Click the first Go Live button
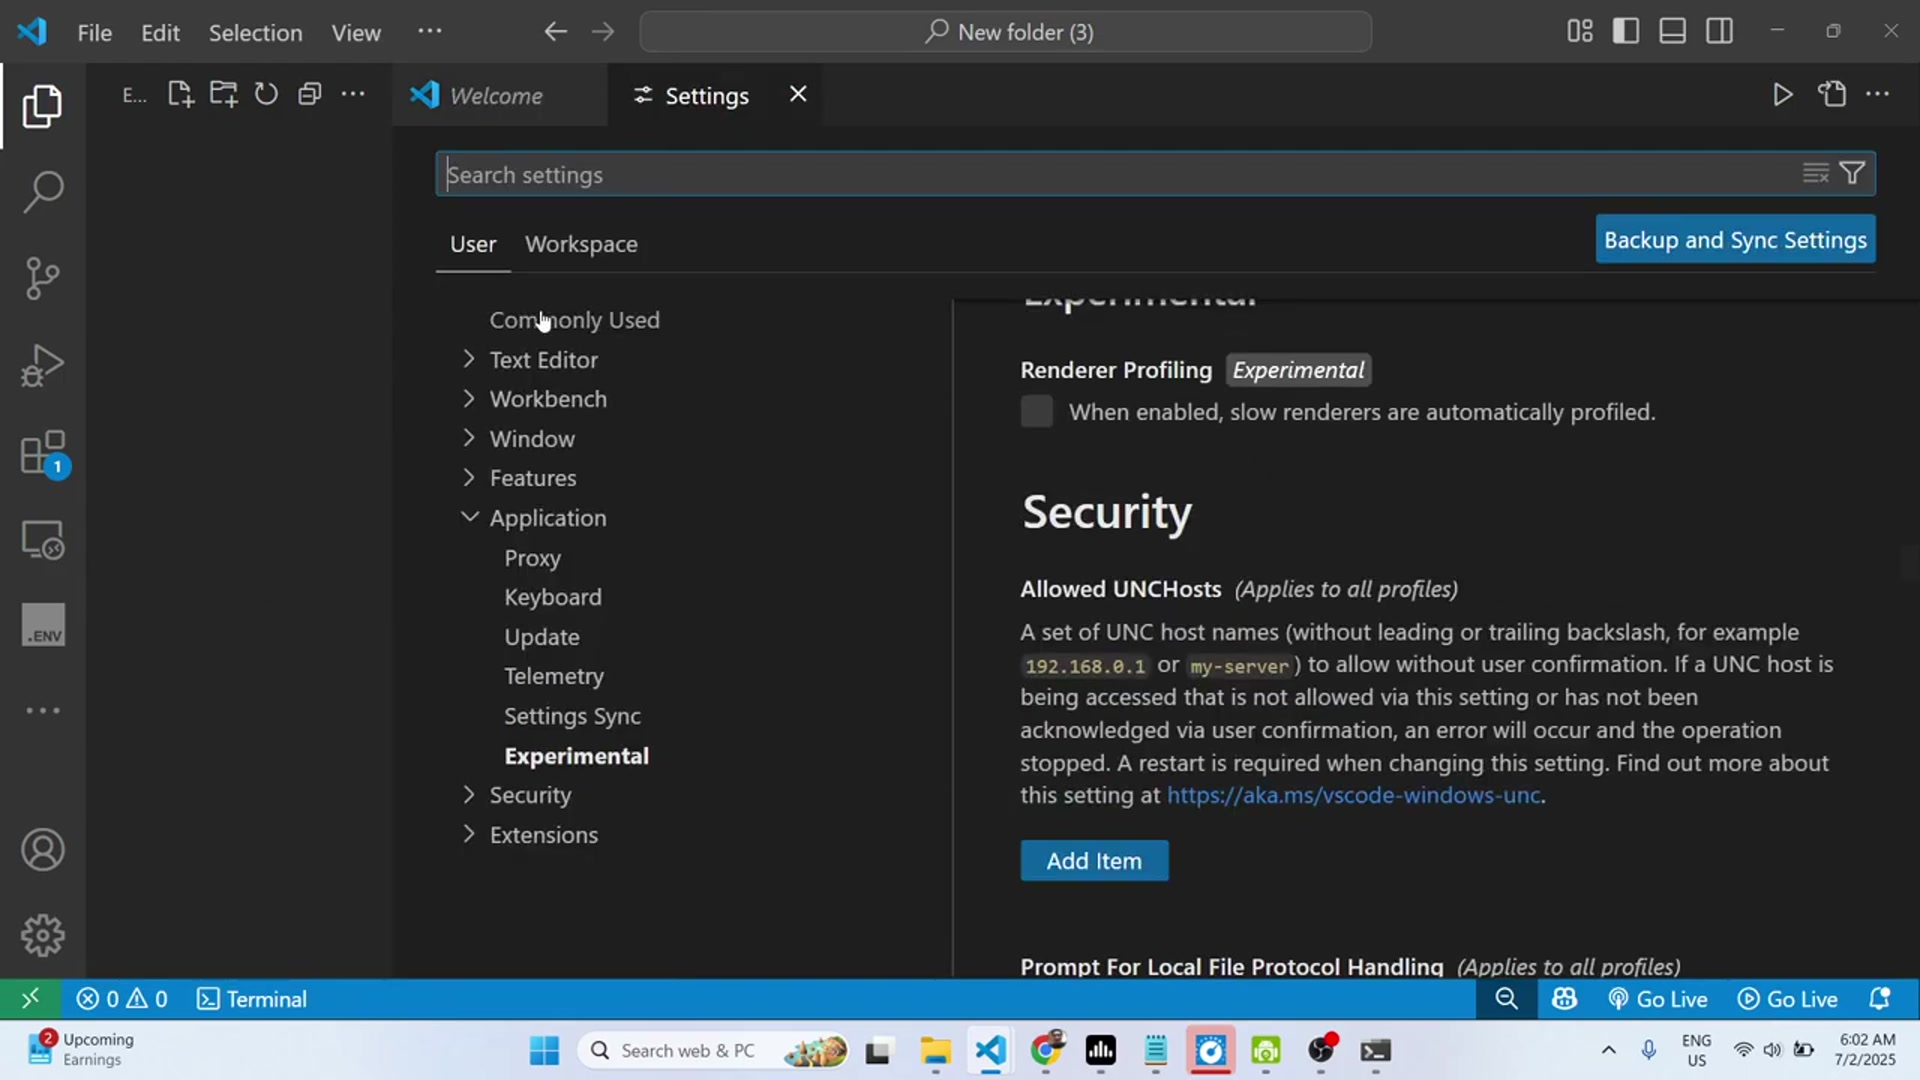This screenshot has width=1920, height=1080. 1658,999
